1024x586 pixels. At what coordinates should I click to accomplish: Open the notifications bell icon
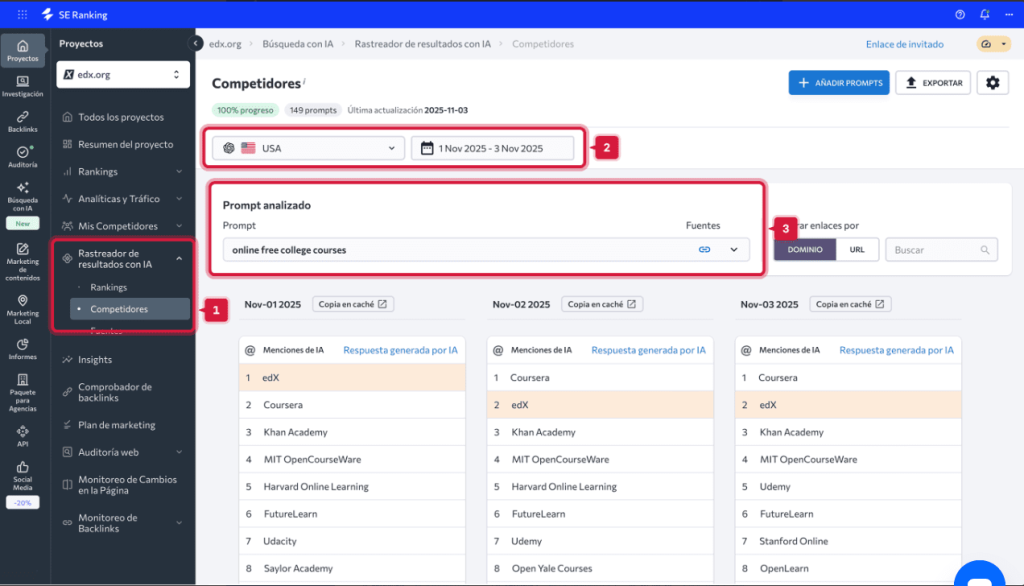click(985, 14)
